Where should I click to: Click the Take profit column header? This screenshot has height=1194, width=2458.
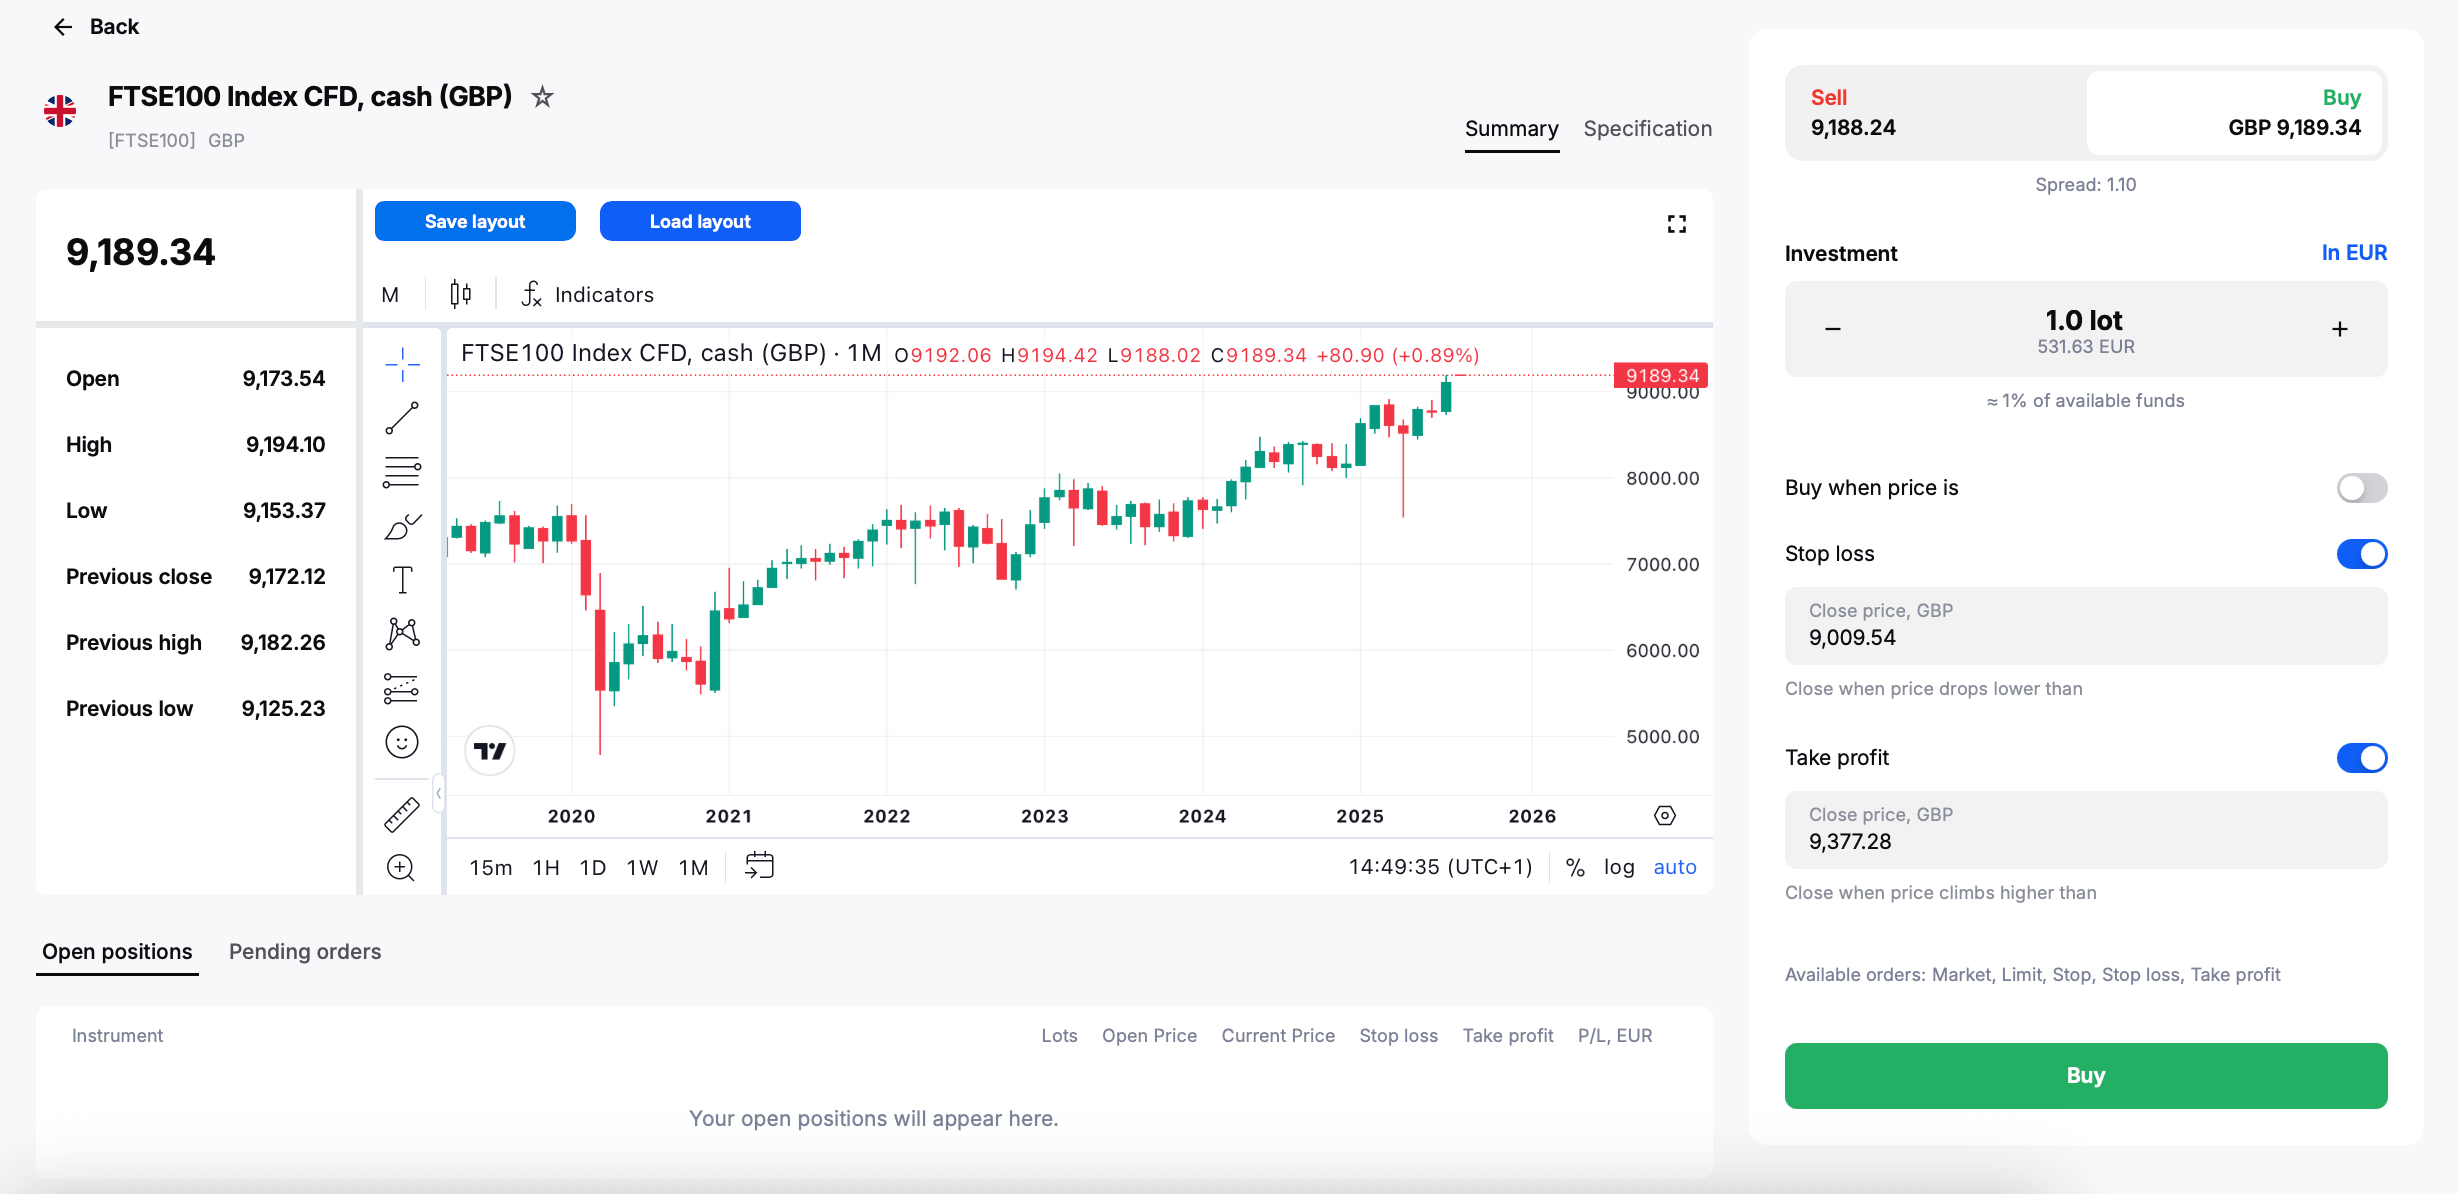click(1508, 1036)
